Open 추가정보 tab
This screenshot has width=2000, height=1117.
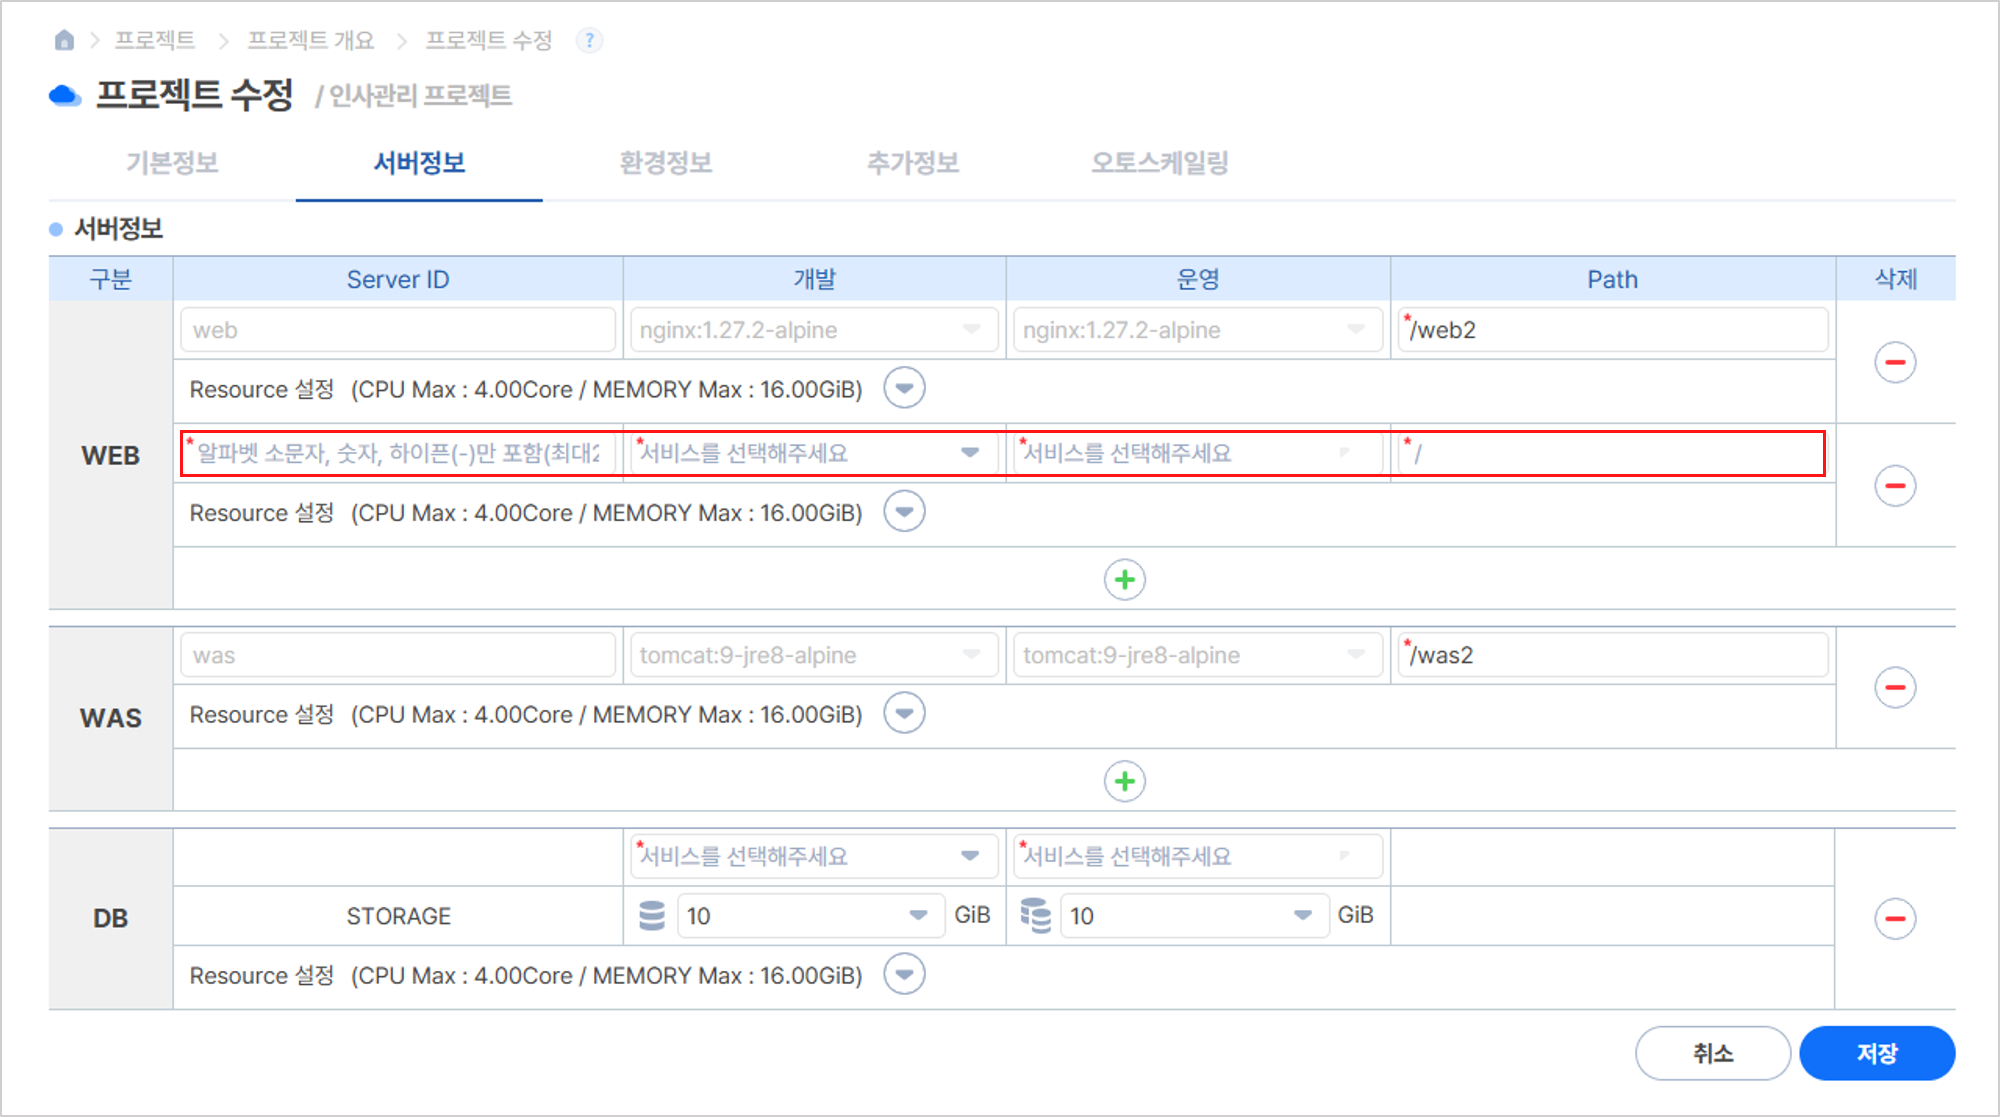[x=913, y=163]
